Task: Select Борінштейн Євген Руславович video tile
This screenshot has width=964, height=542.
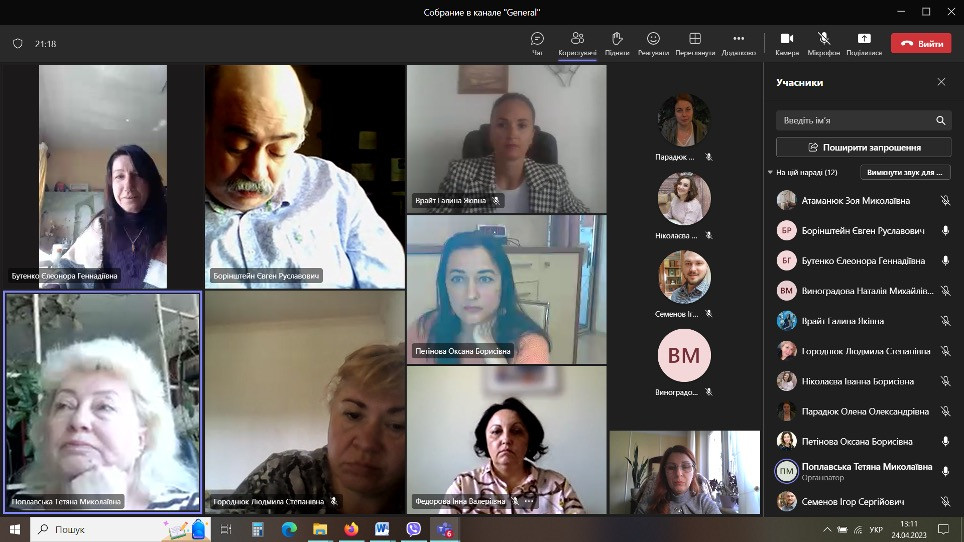Action: click(x=305, y=176)
